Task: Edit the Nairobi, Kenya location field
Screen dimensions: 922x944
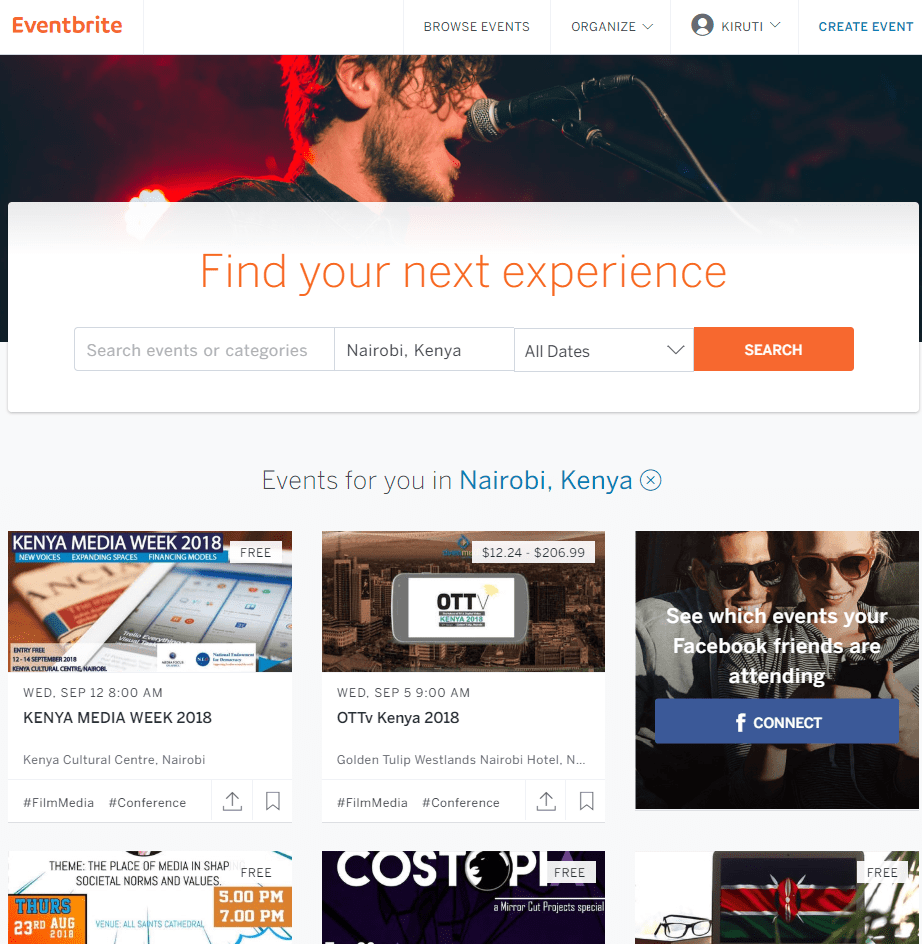Action: click(424, 349)
